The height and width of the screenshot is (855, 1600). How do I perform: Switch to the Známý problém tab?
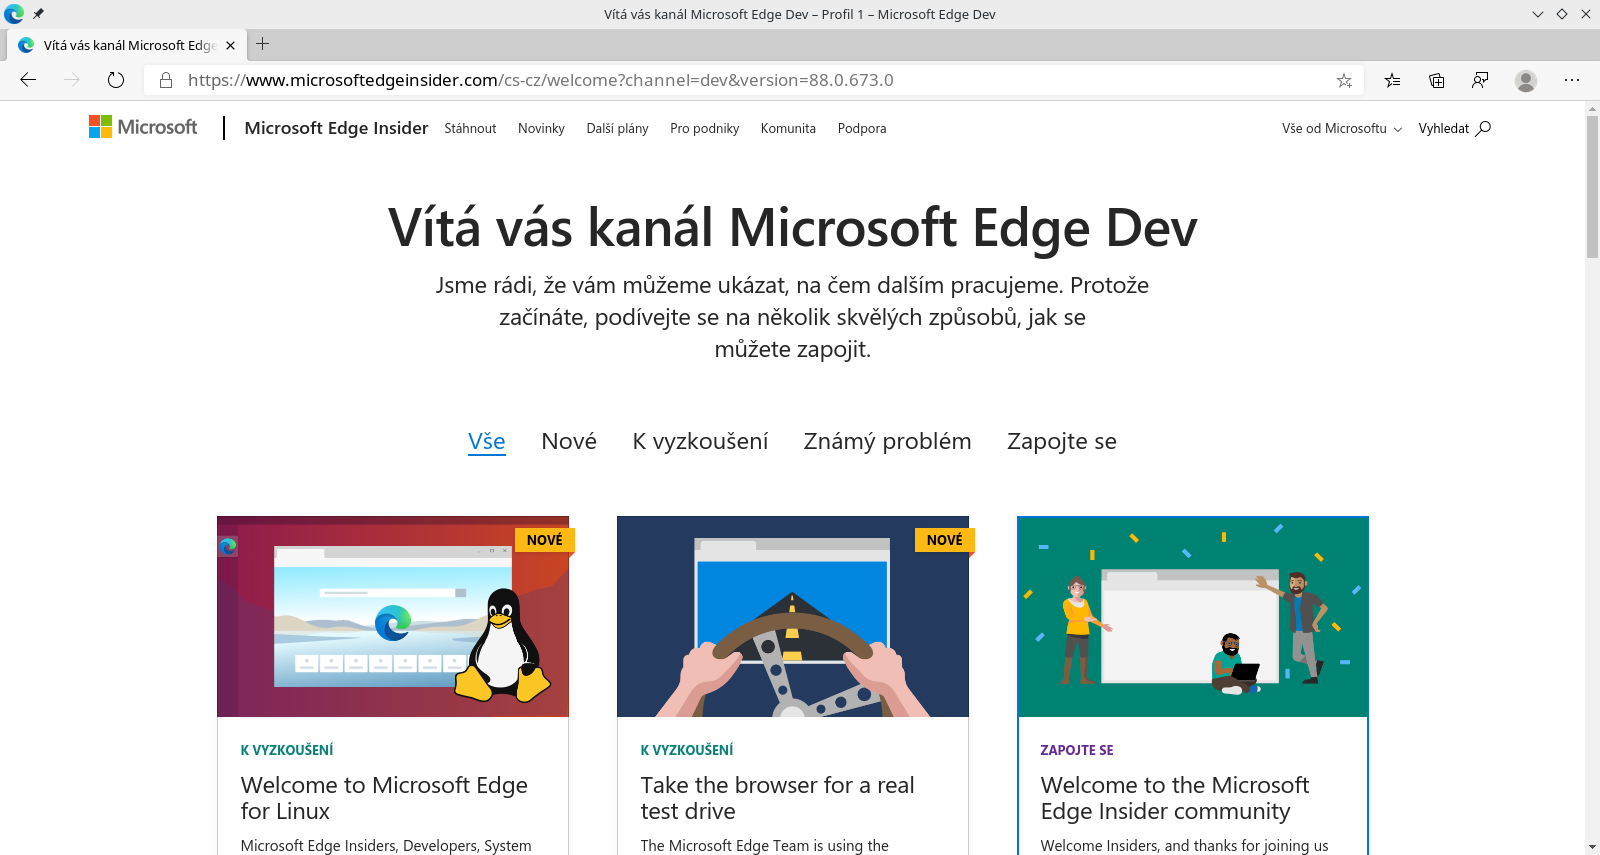tap(887, 441)
